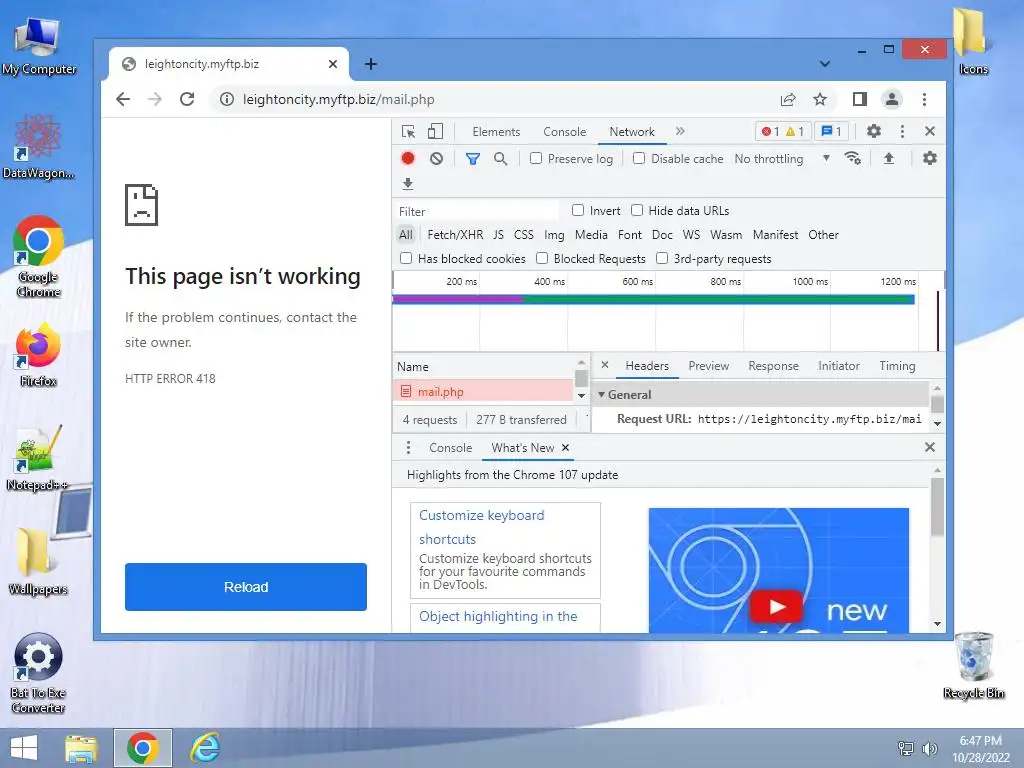This screenshot has height=768, width=1024.
Task: Switch to the Elements tab
Action: [496, 132]
